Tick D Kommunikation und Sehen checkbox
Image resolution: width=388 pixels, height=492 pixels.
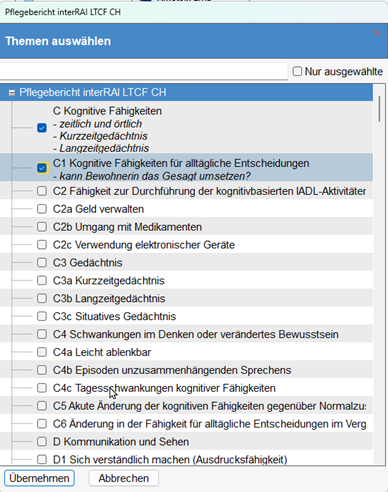pyautogui.click(x=42, y=442)
